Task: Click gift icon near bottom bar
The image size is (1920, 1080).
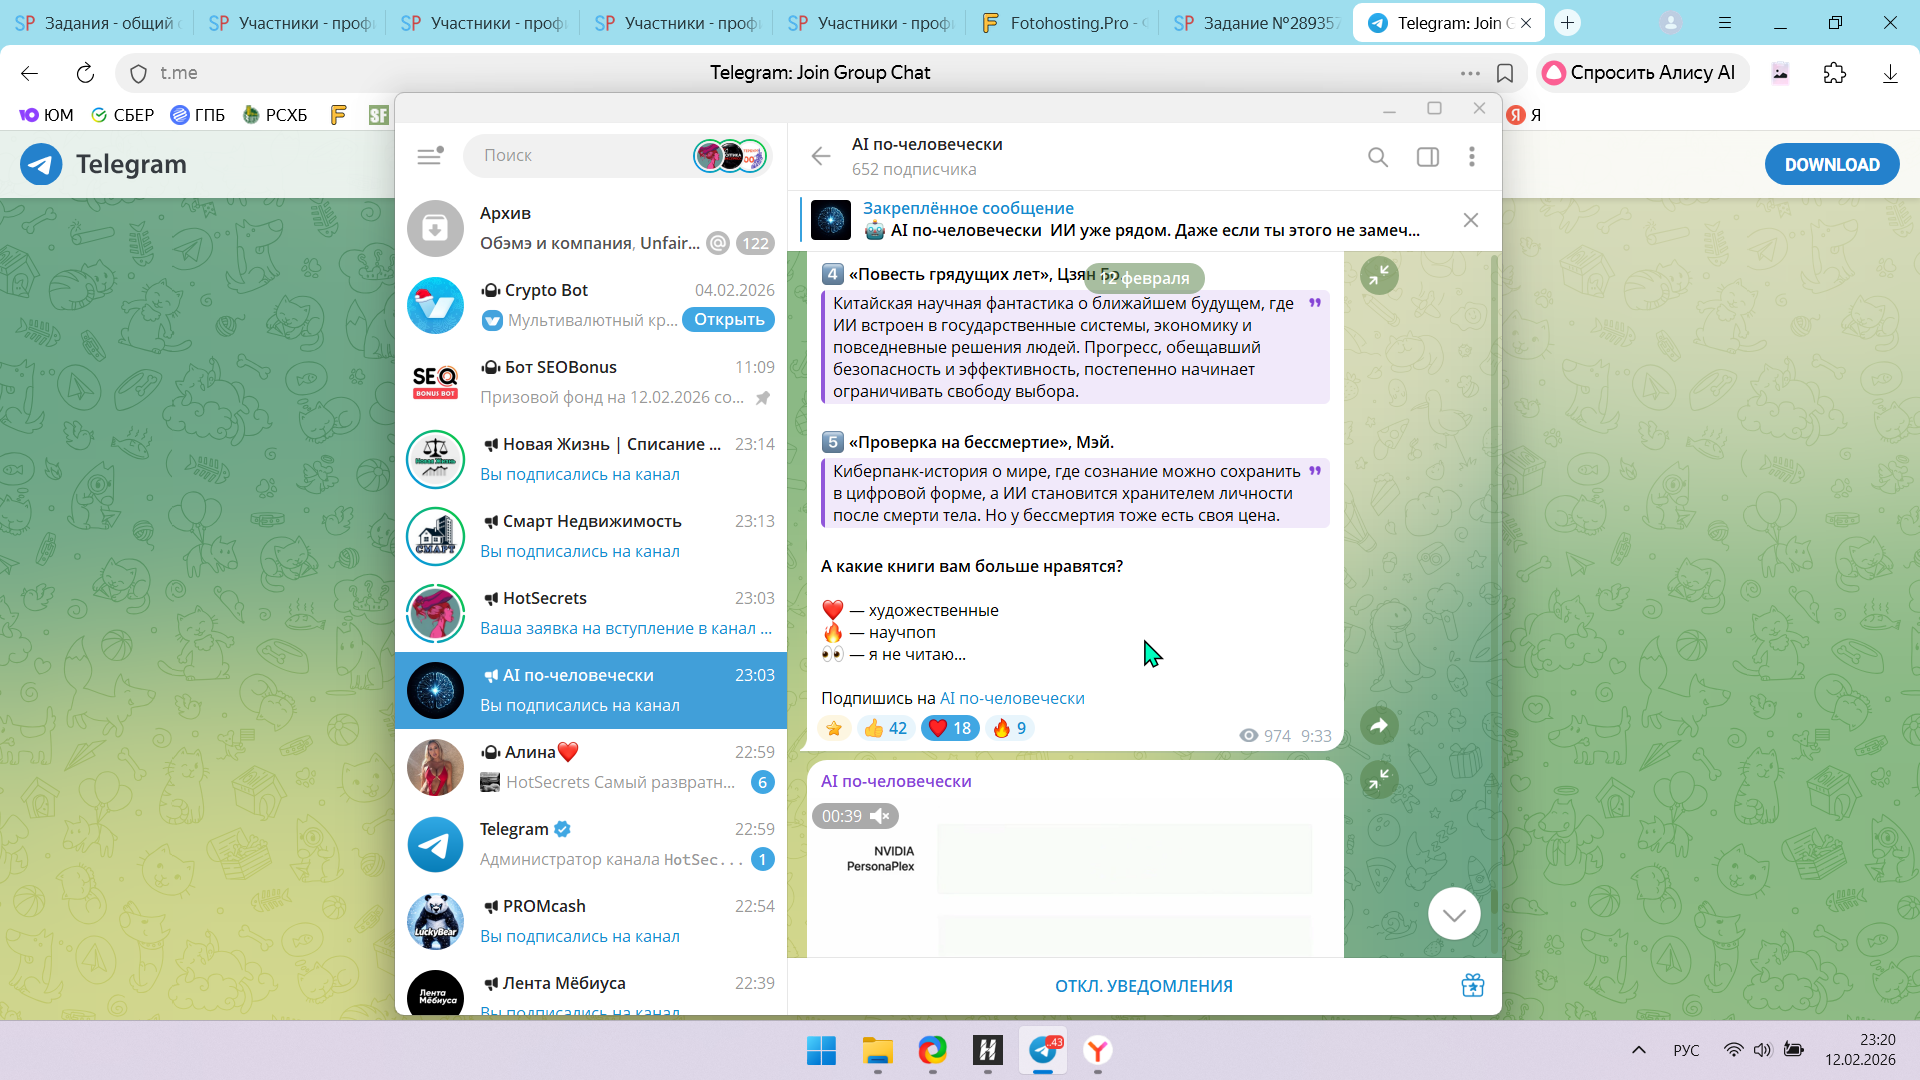Action: point(1472,986)
